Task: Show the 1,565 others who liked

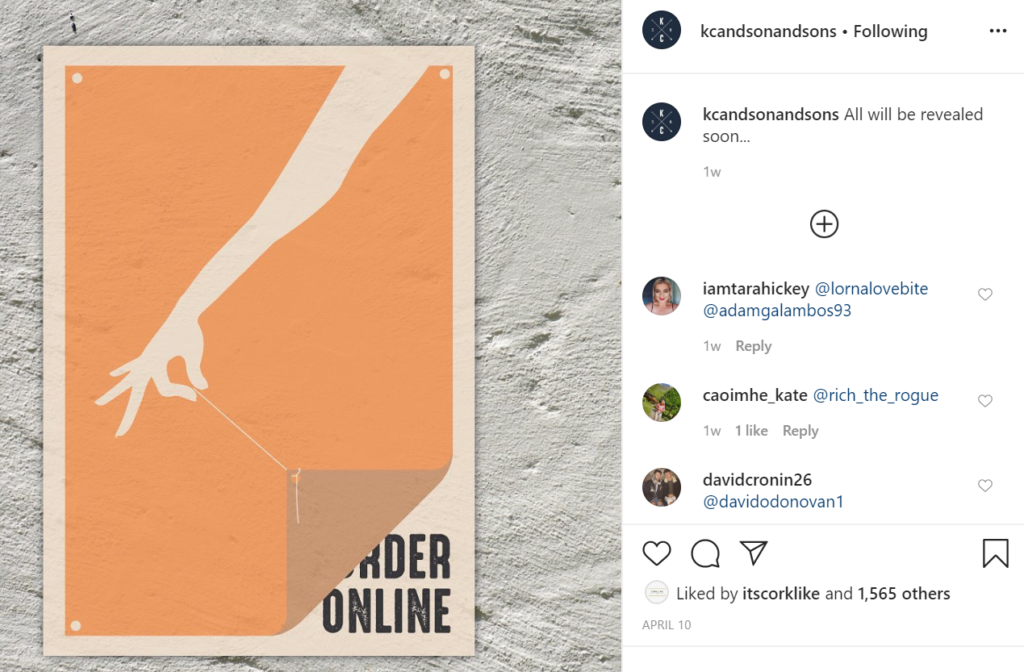Action: point(904,594)
